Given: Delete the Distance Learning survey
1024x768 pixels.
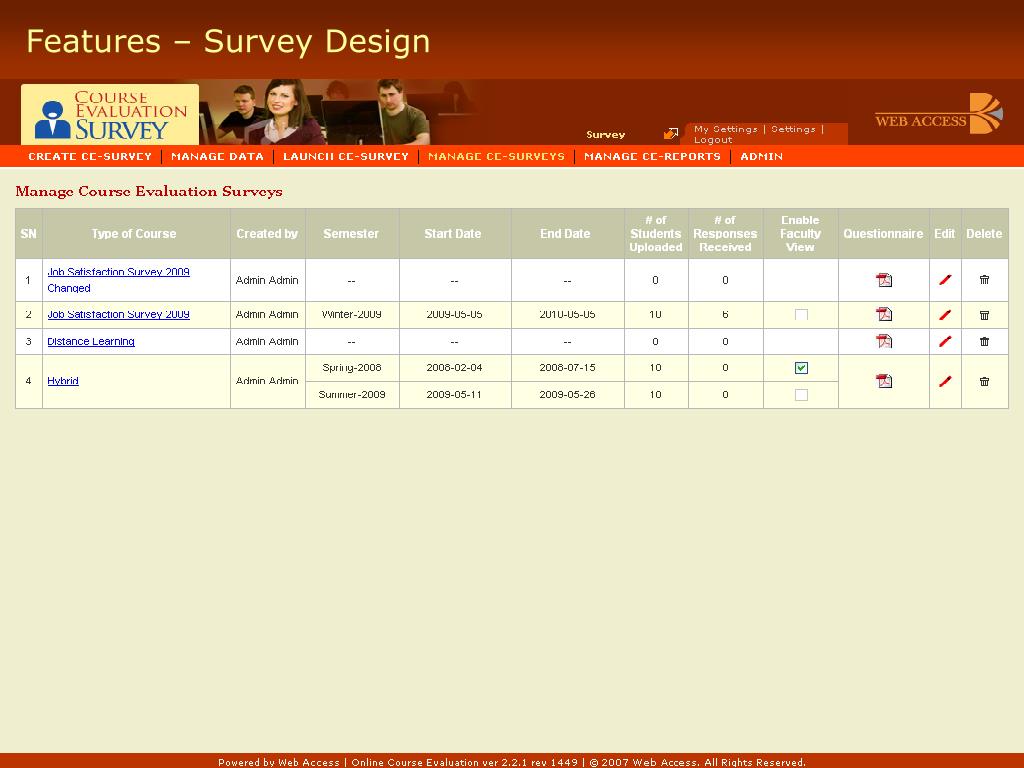Looking at the screenshot, I should (x=984, y=342).
